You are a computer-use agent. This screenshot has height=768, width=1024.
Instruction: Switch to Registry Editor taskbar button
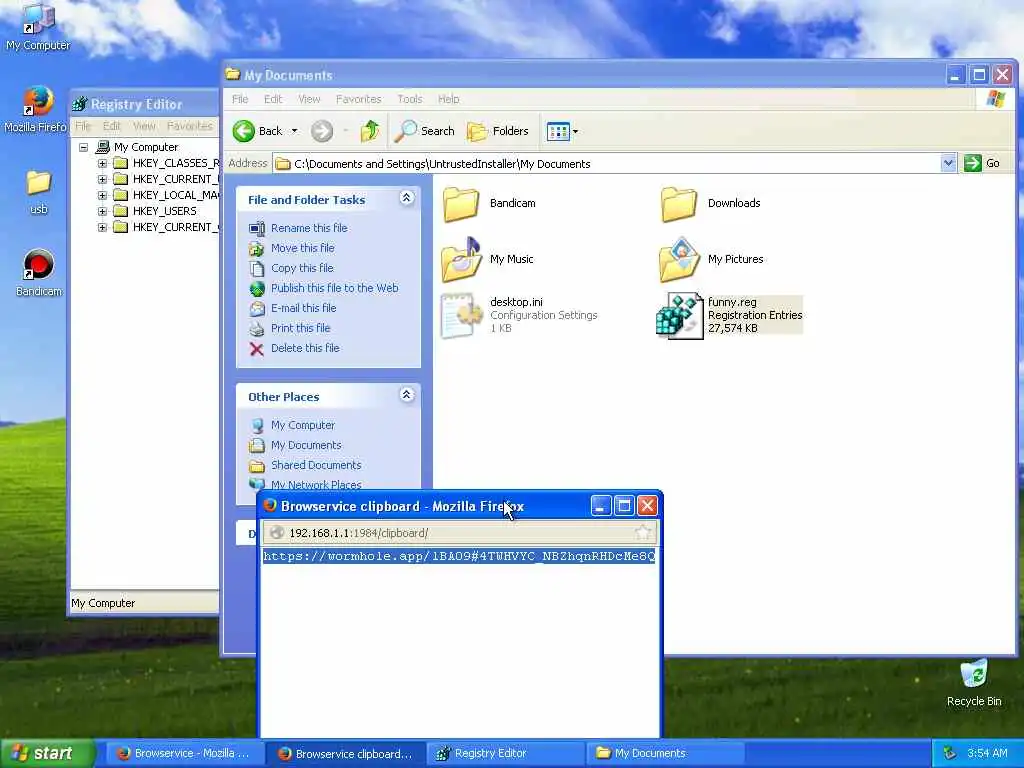point(506,754)
